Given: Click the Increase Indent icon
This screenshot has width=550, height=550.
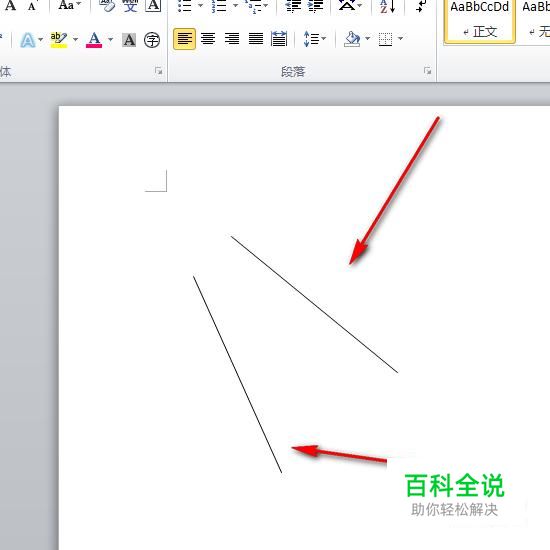Looking at the screenshot, I should click(x=315, y=6).
